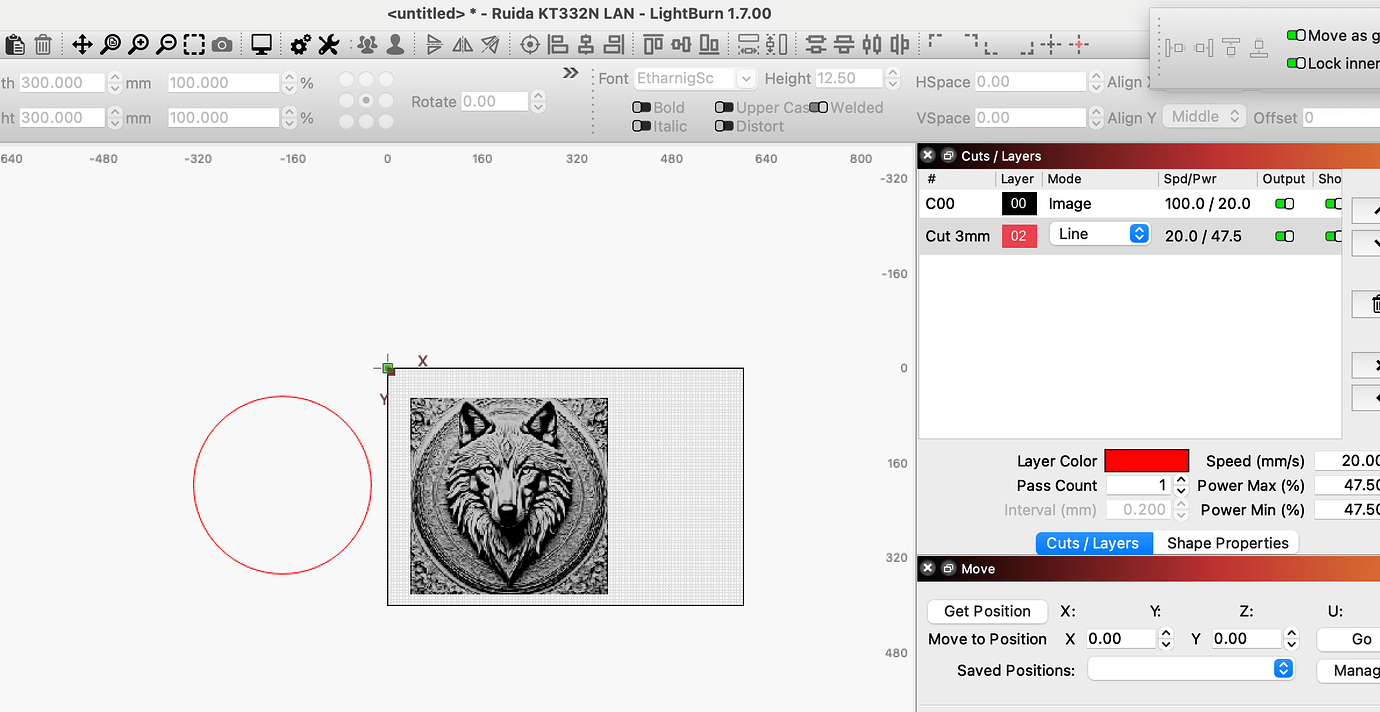This screenshot has width=1380, height=712.
Task: Click the Flip Vertical mirror icon
Action: coord(462,44)
